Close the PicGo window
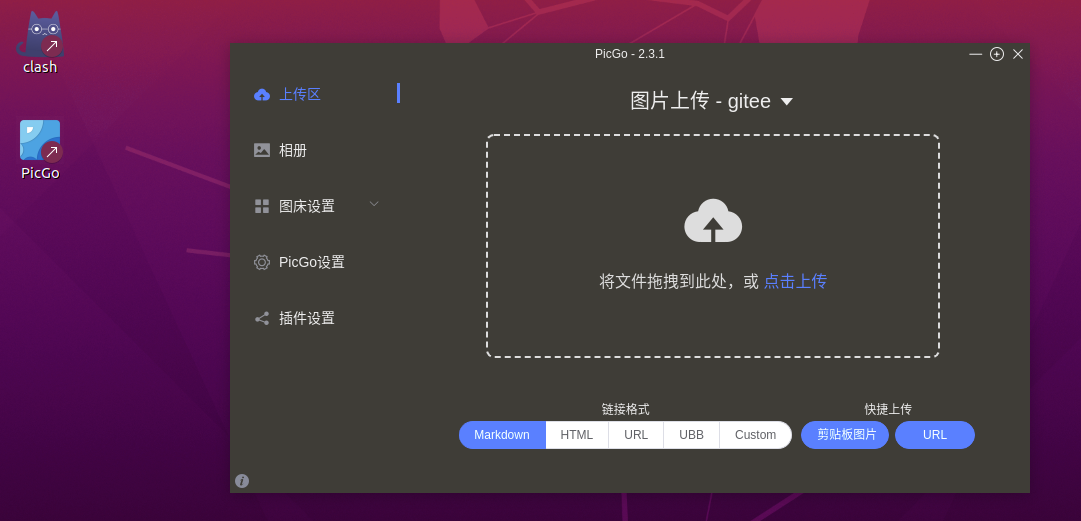The image size is (1081, 521). coord(1018,54)
